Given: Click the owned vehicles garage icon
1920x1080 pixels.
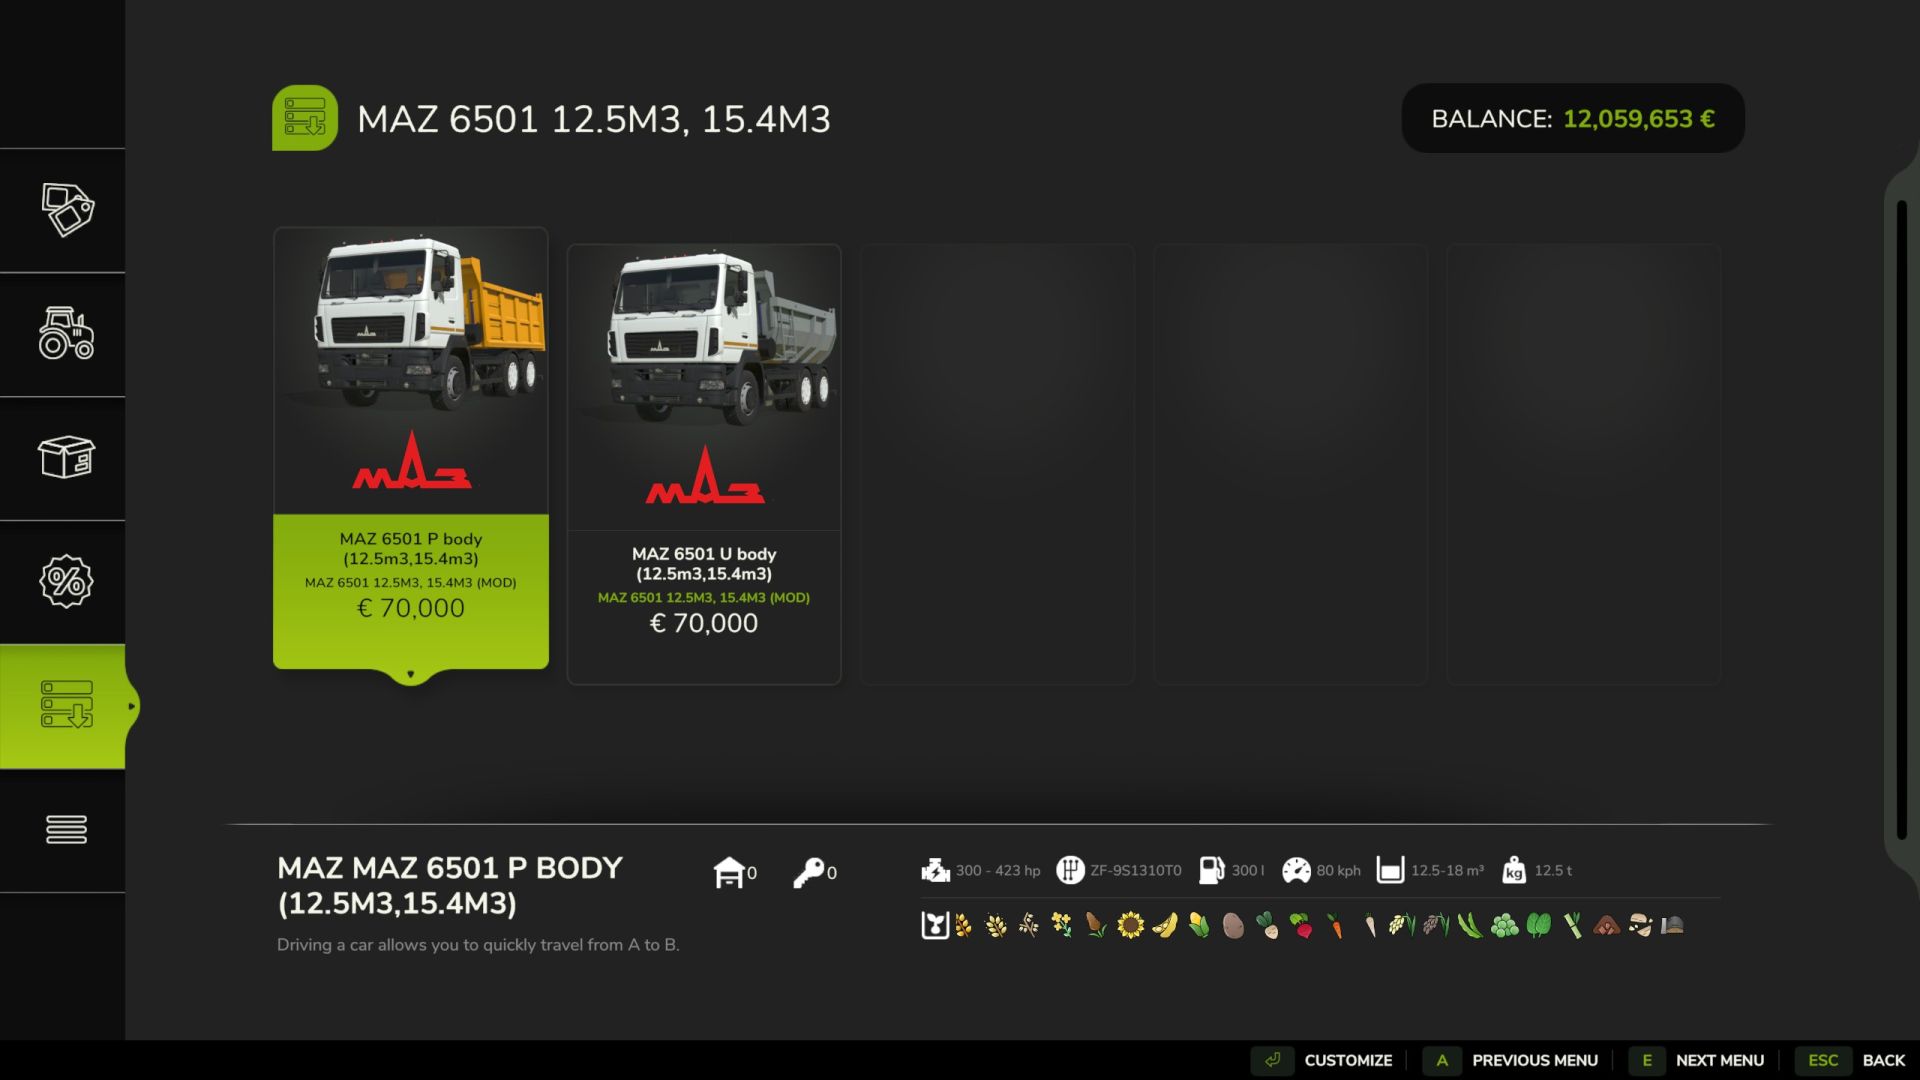Looking at the screenshot, I should pos(729,872).
